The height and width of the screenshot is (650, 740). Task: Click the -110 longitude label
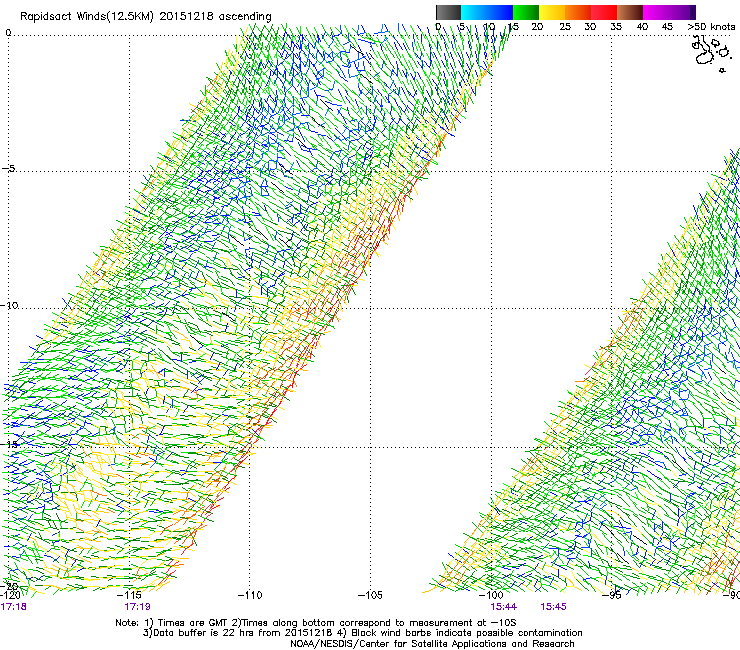point(250,595)
